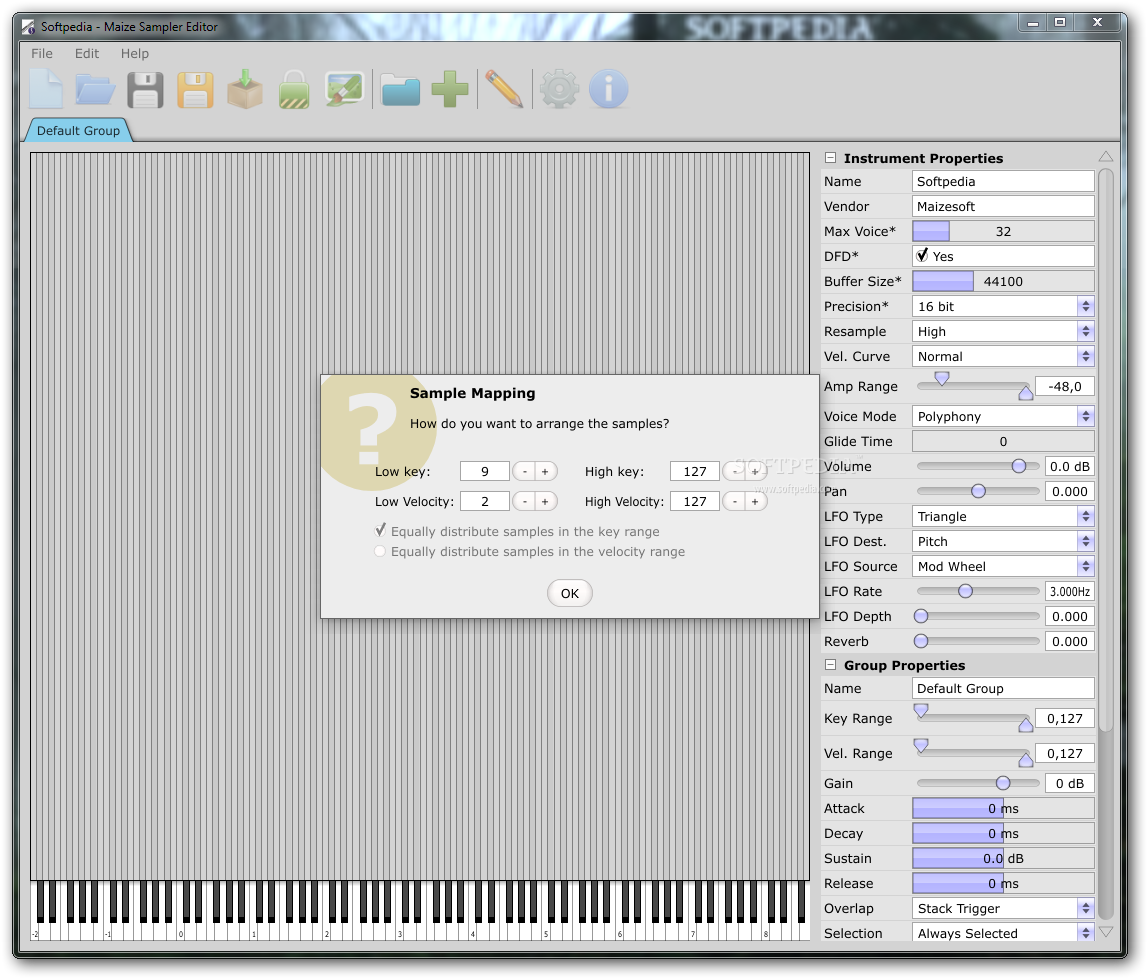Open the Overlap Stack Trigger dropdown
Screen dimensions: 1148x979
1003,909
